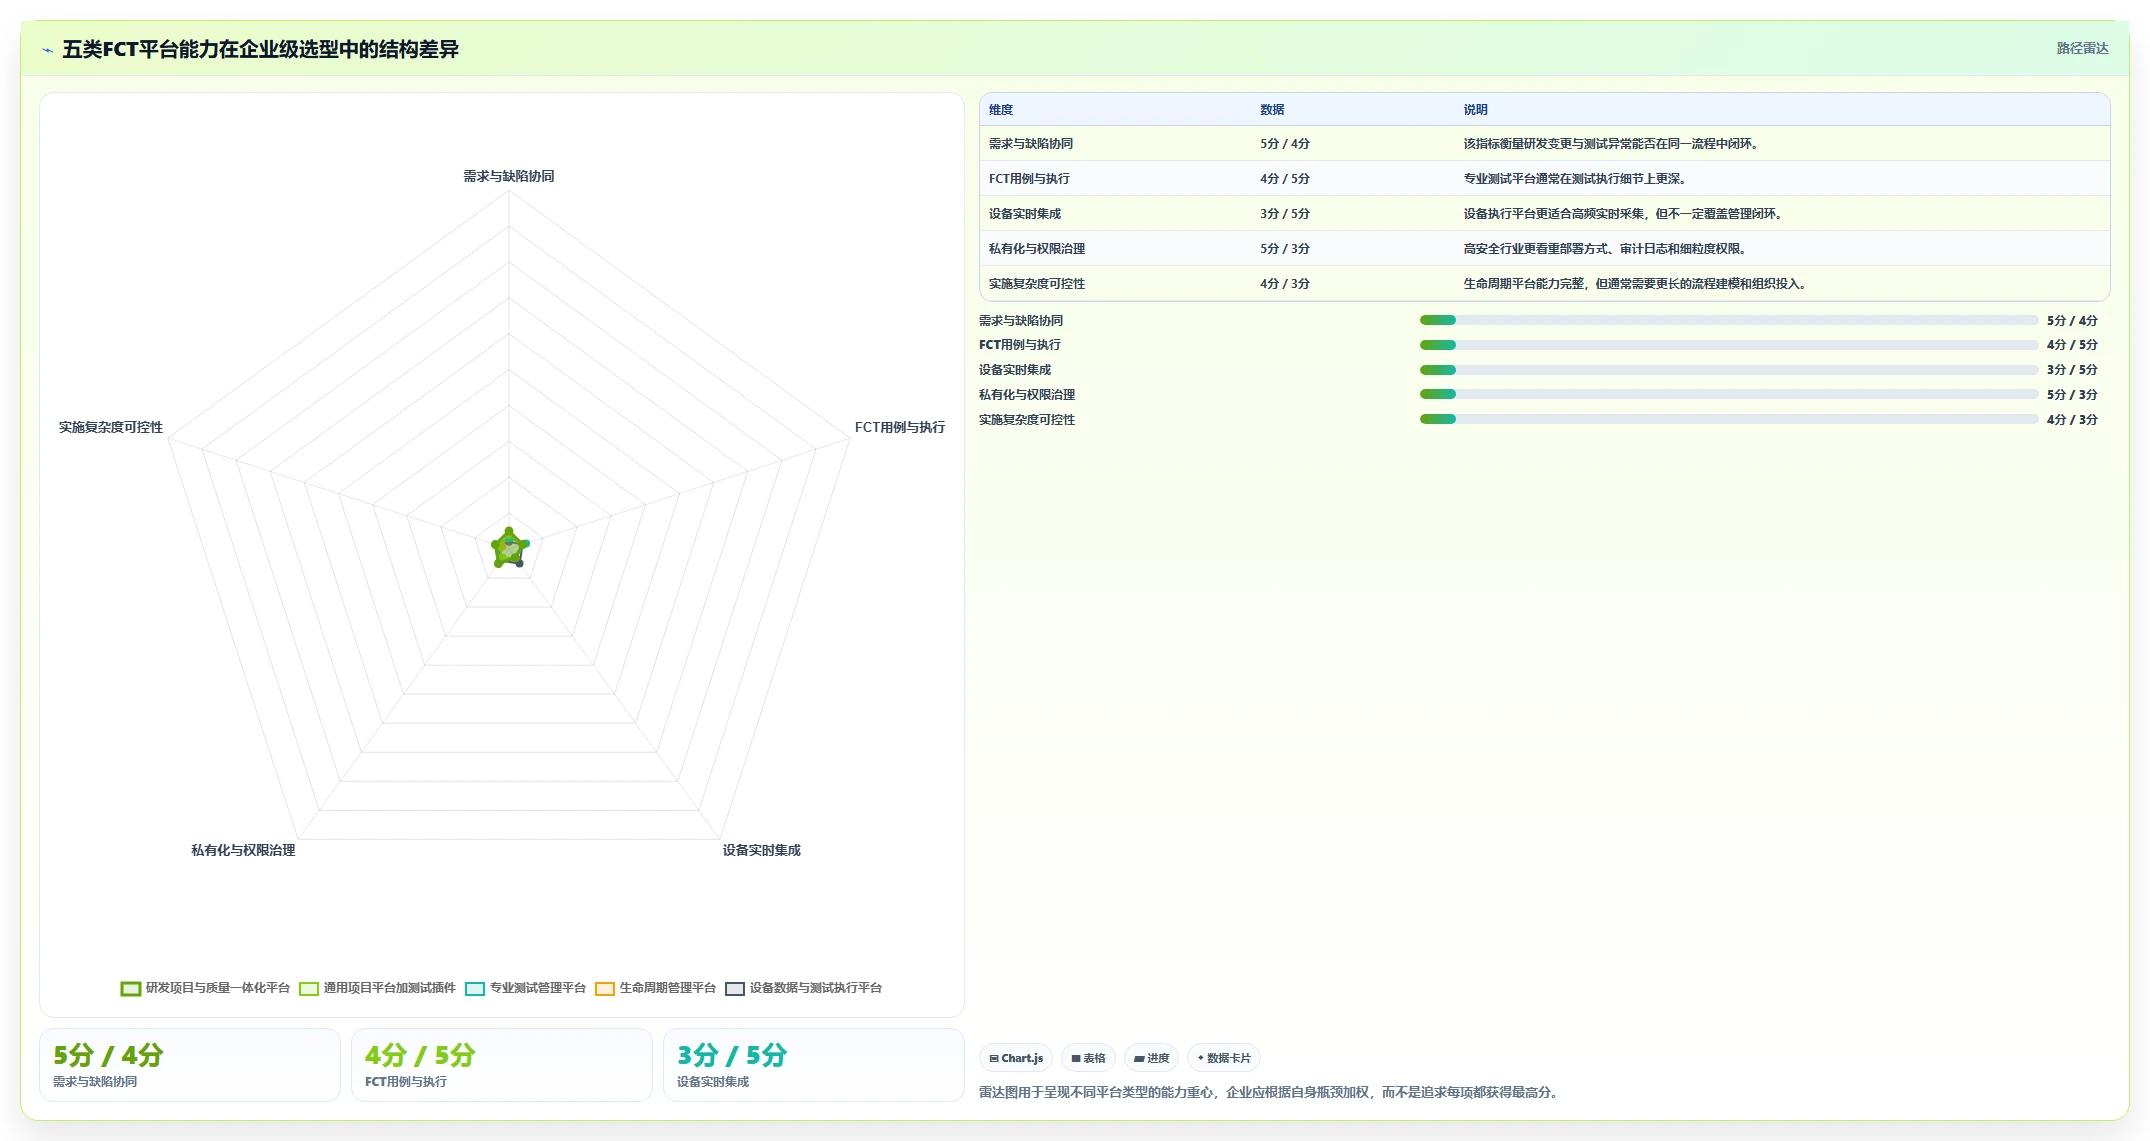
Task: Click the 进度 tag chip
Action: coord(1152,1058)
